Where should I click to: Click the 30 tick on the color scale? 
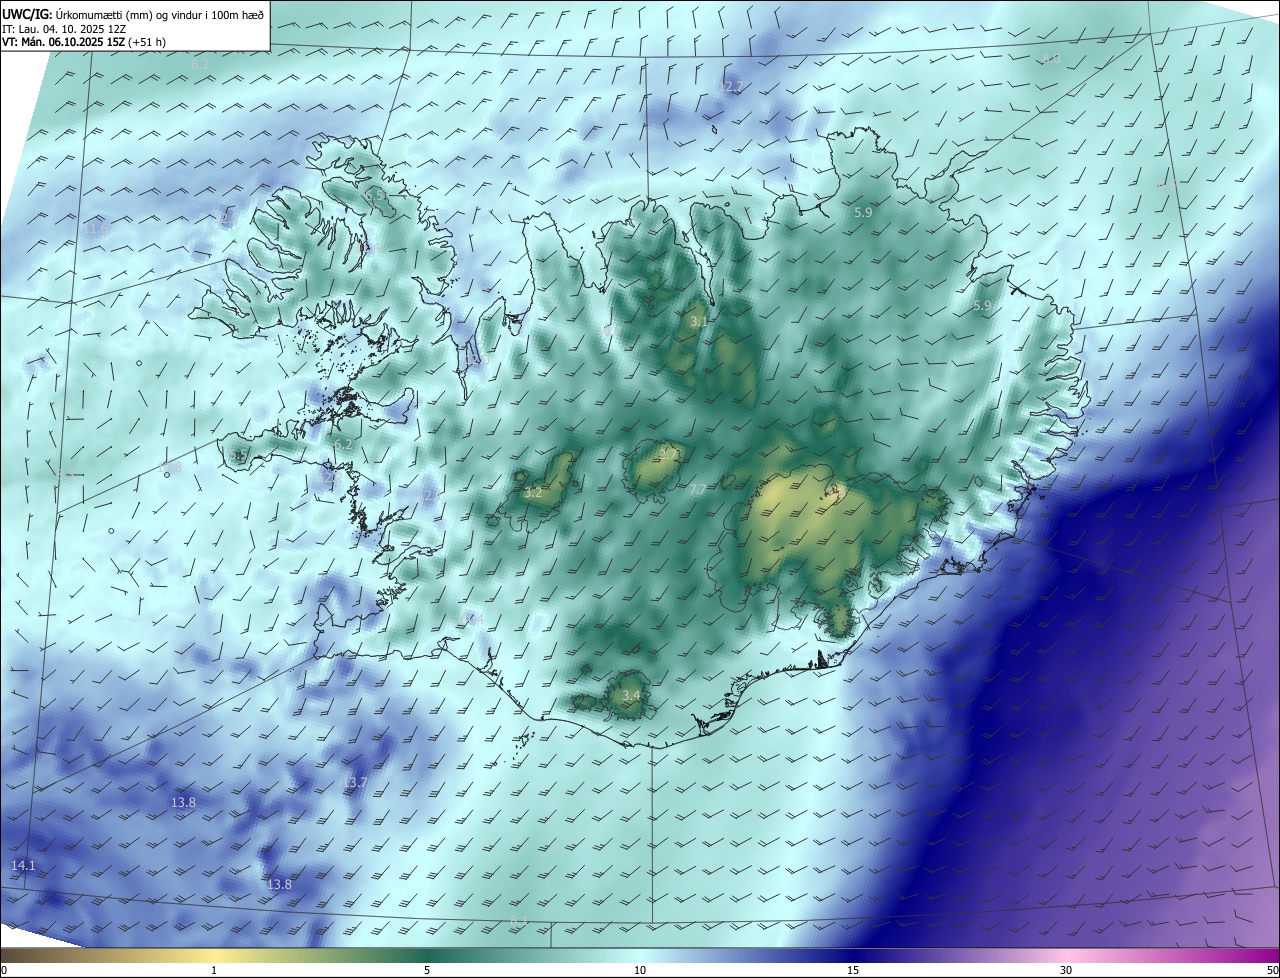[x=1066, y=970]
